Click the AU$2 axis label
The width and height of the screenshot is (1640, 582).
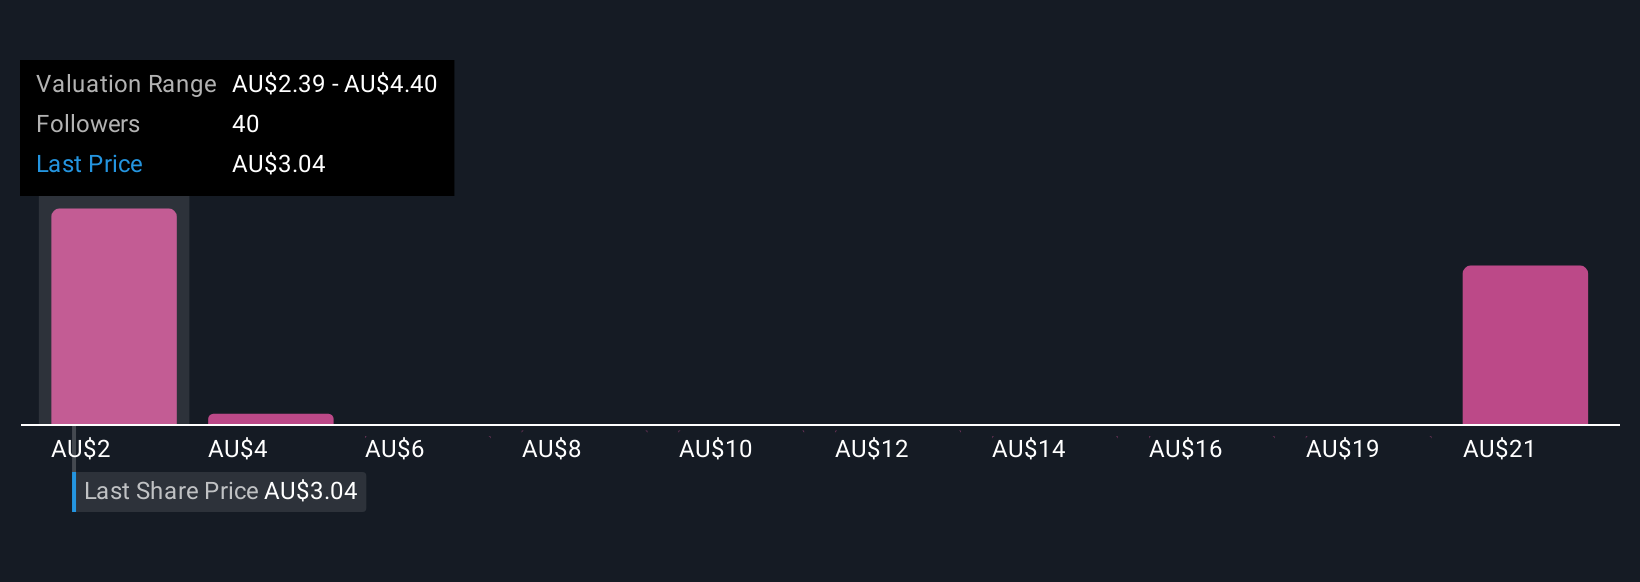pyautogui.click(x=81, y=449)
